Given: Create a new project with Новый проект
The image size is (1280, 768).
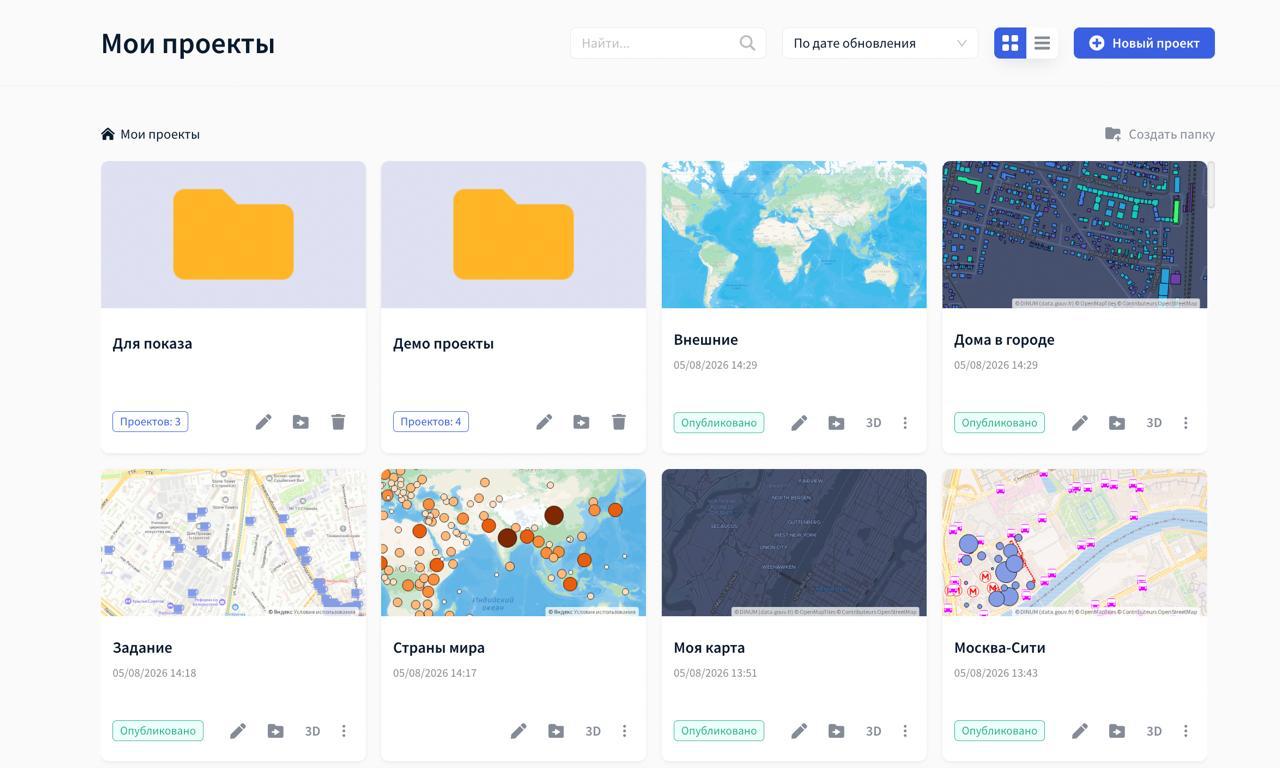Looking at the screenshot, I should (x=1144, y=43).
